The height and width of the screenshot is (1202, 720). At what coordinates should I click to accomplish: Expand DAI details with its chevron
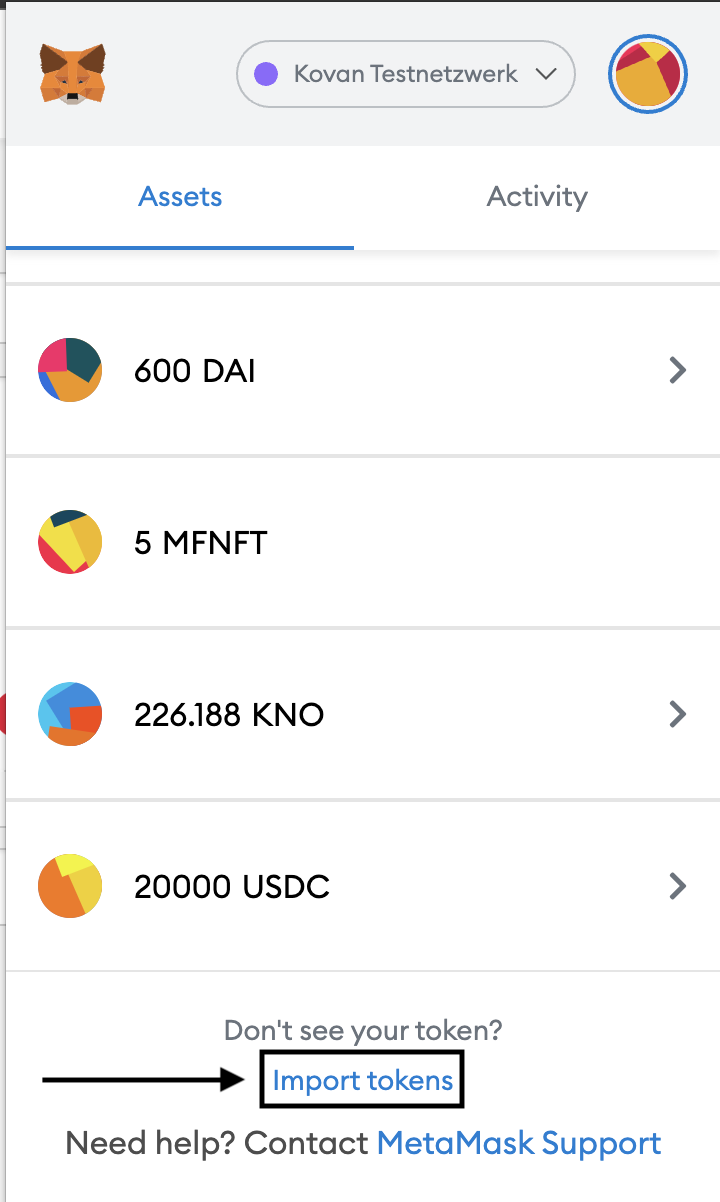pos(678,371)
